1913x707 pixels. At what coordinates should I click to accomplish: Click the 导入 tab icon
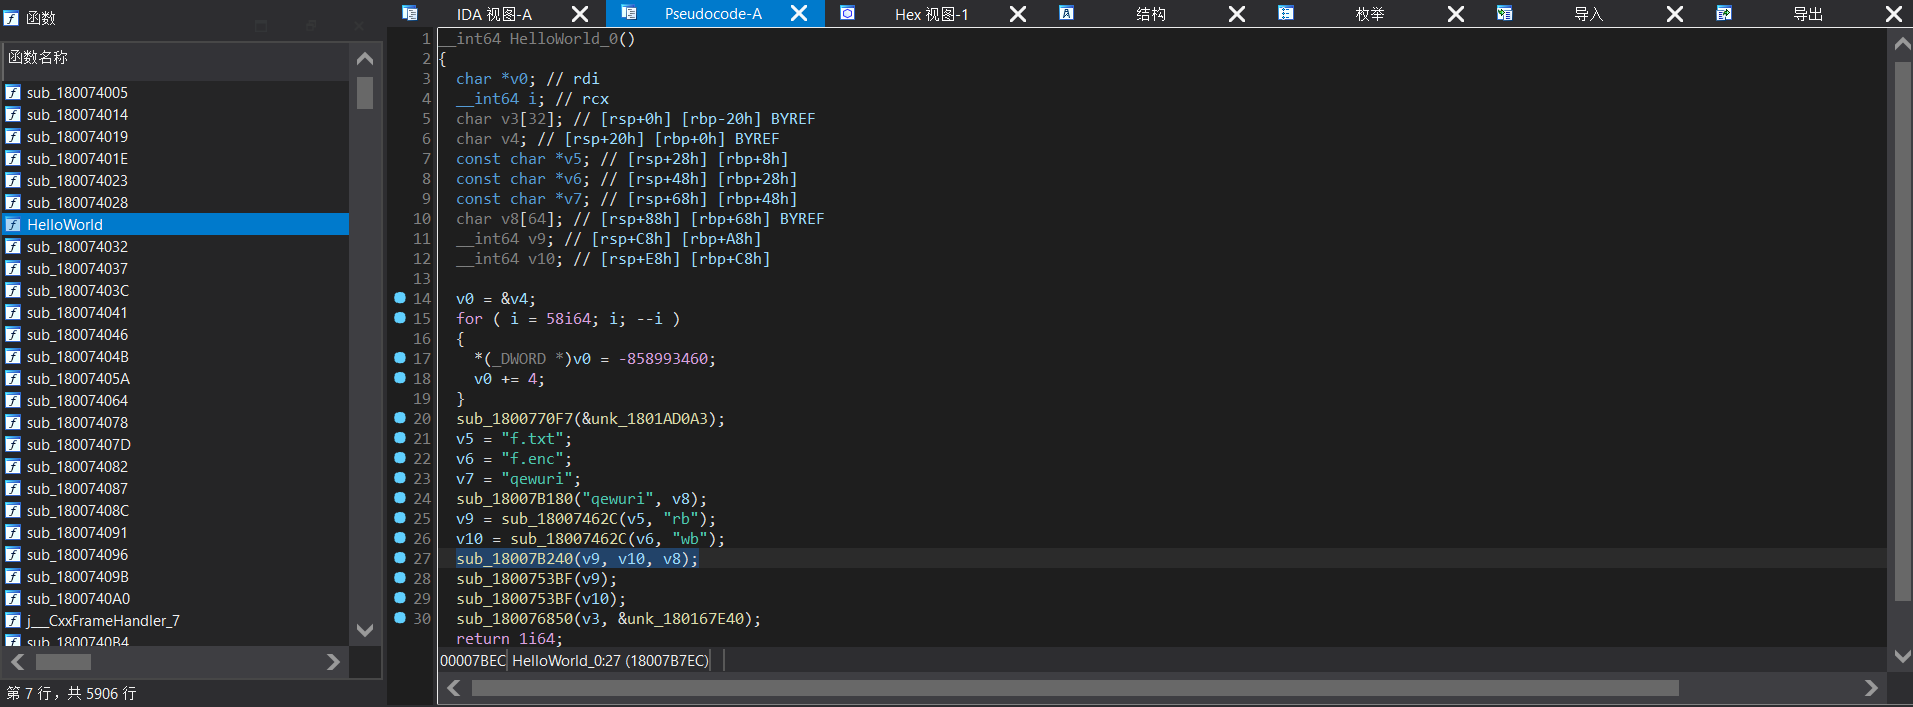(1505, 13)
